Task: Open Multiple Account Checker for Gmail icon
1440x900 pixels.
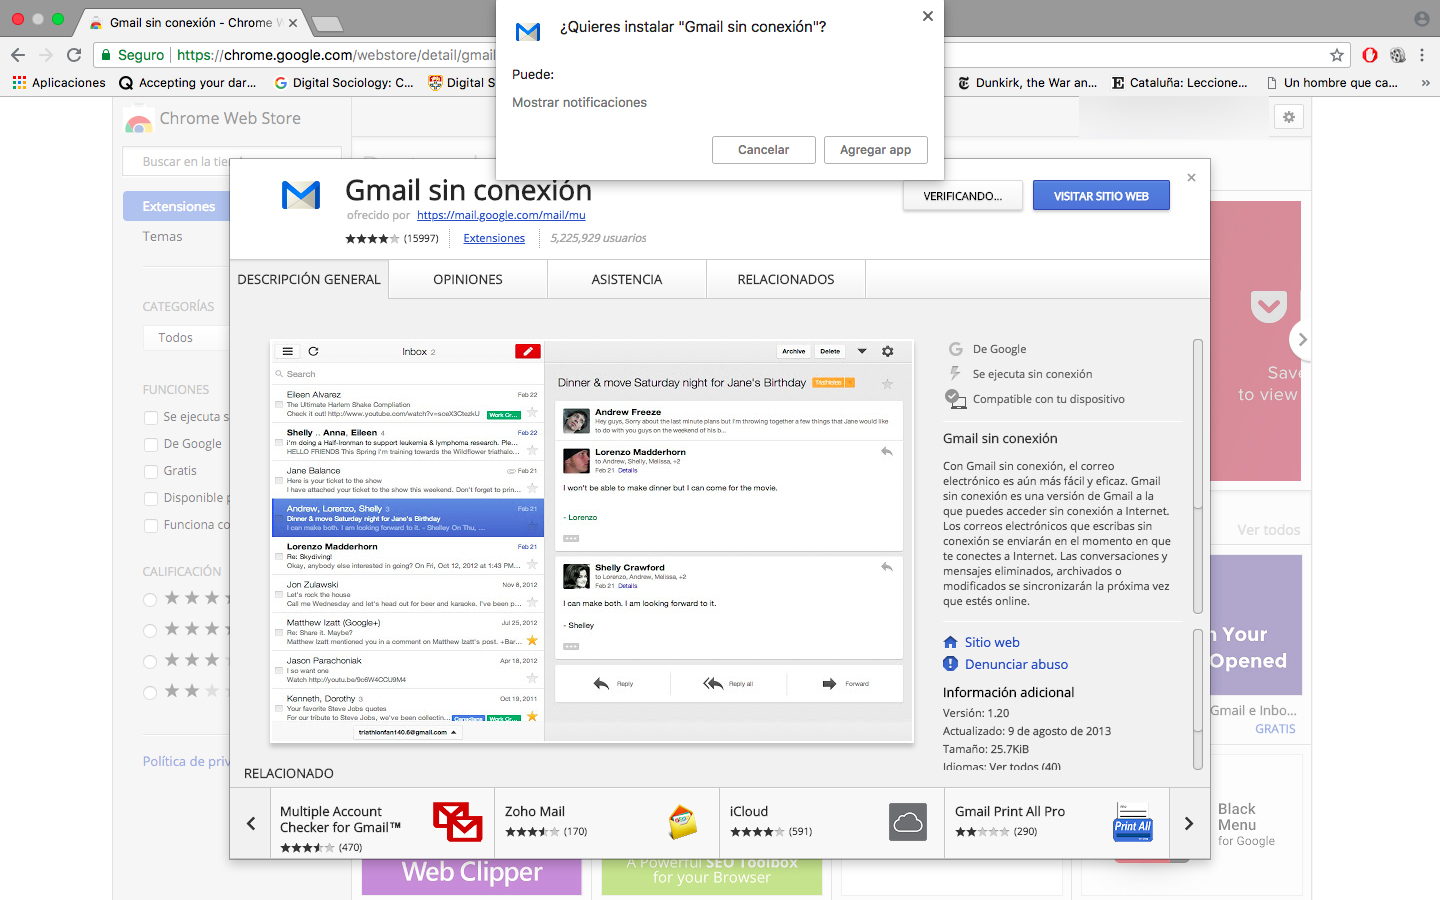Action: [x=457, y=822]
